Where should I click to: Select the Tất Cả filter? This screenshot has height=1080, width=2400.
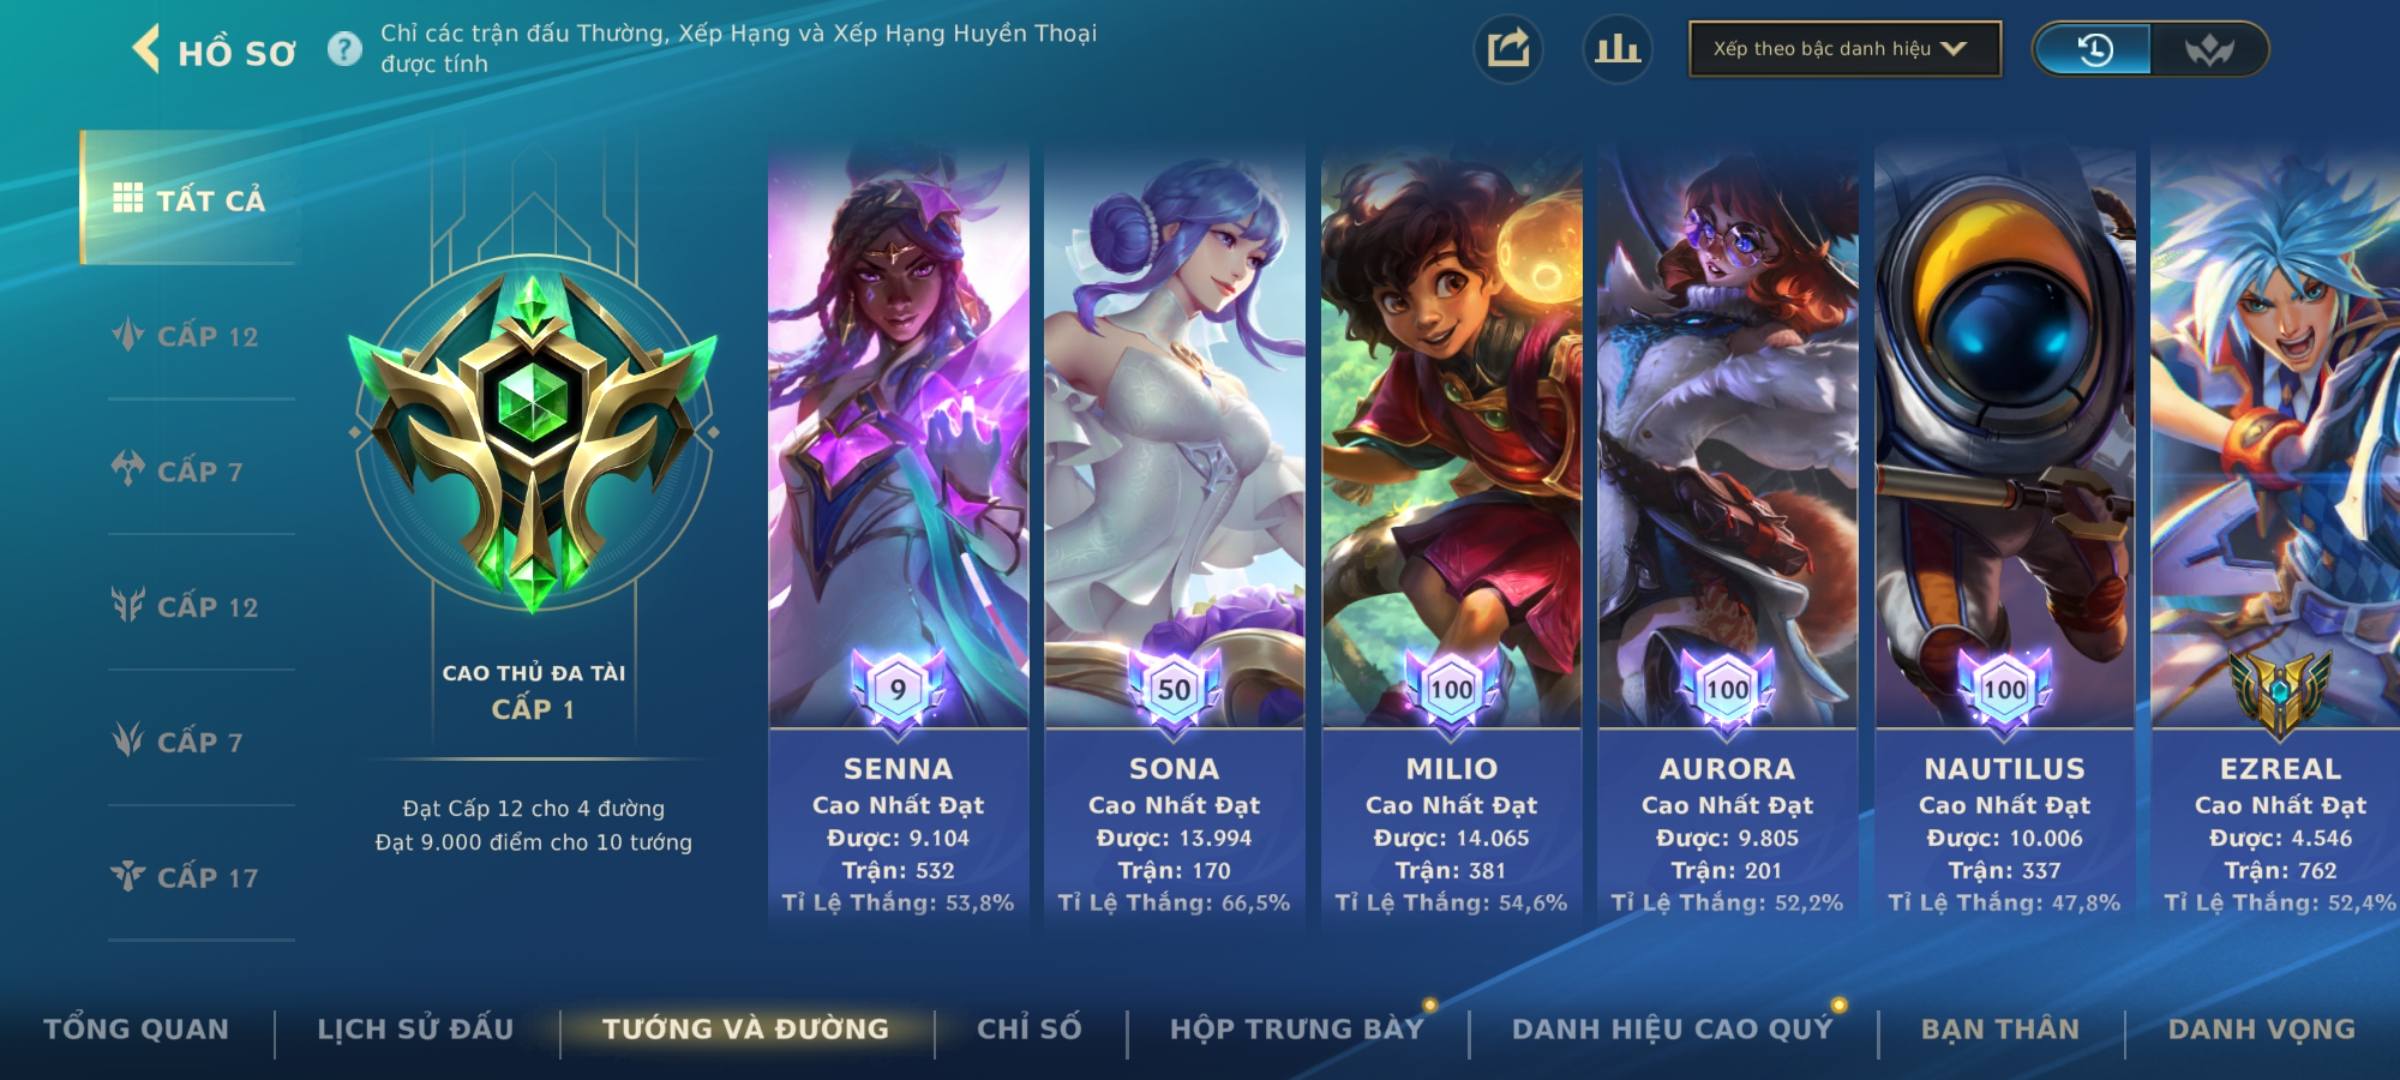coord(190,199)
